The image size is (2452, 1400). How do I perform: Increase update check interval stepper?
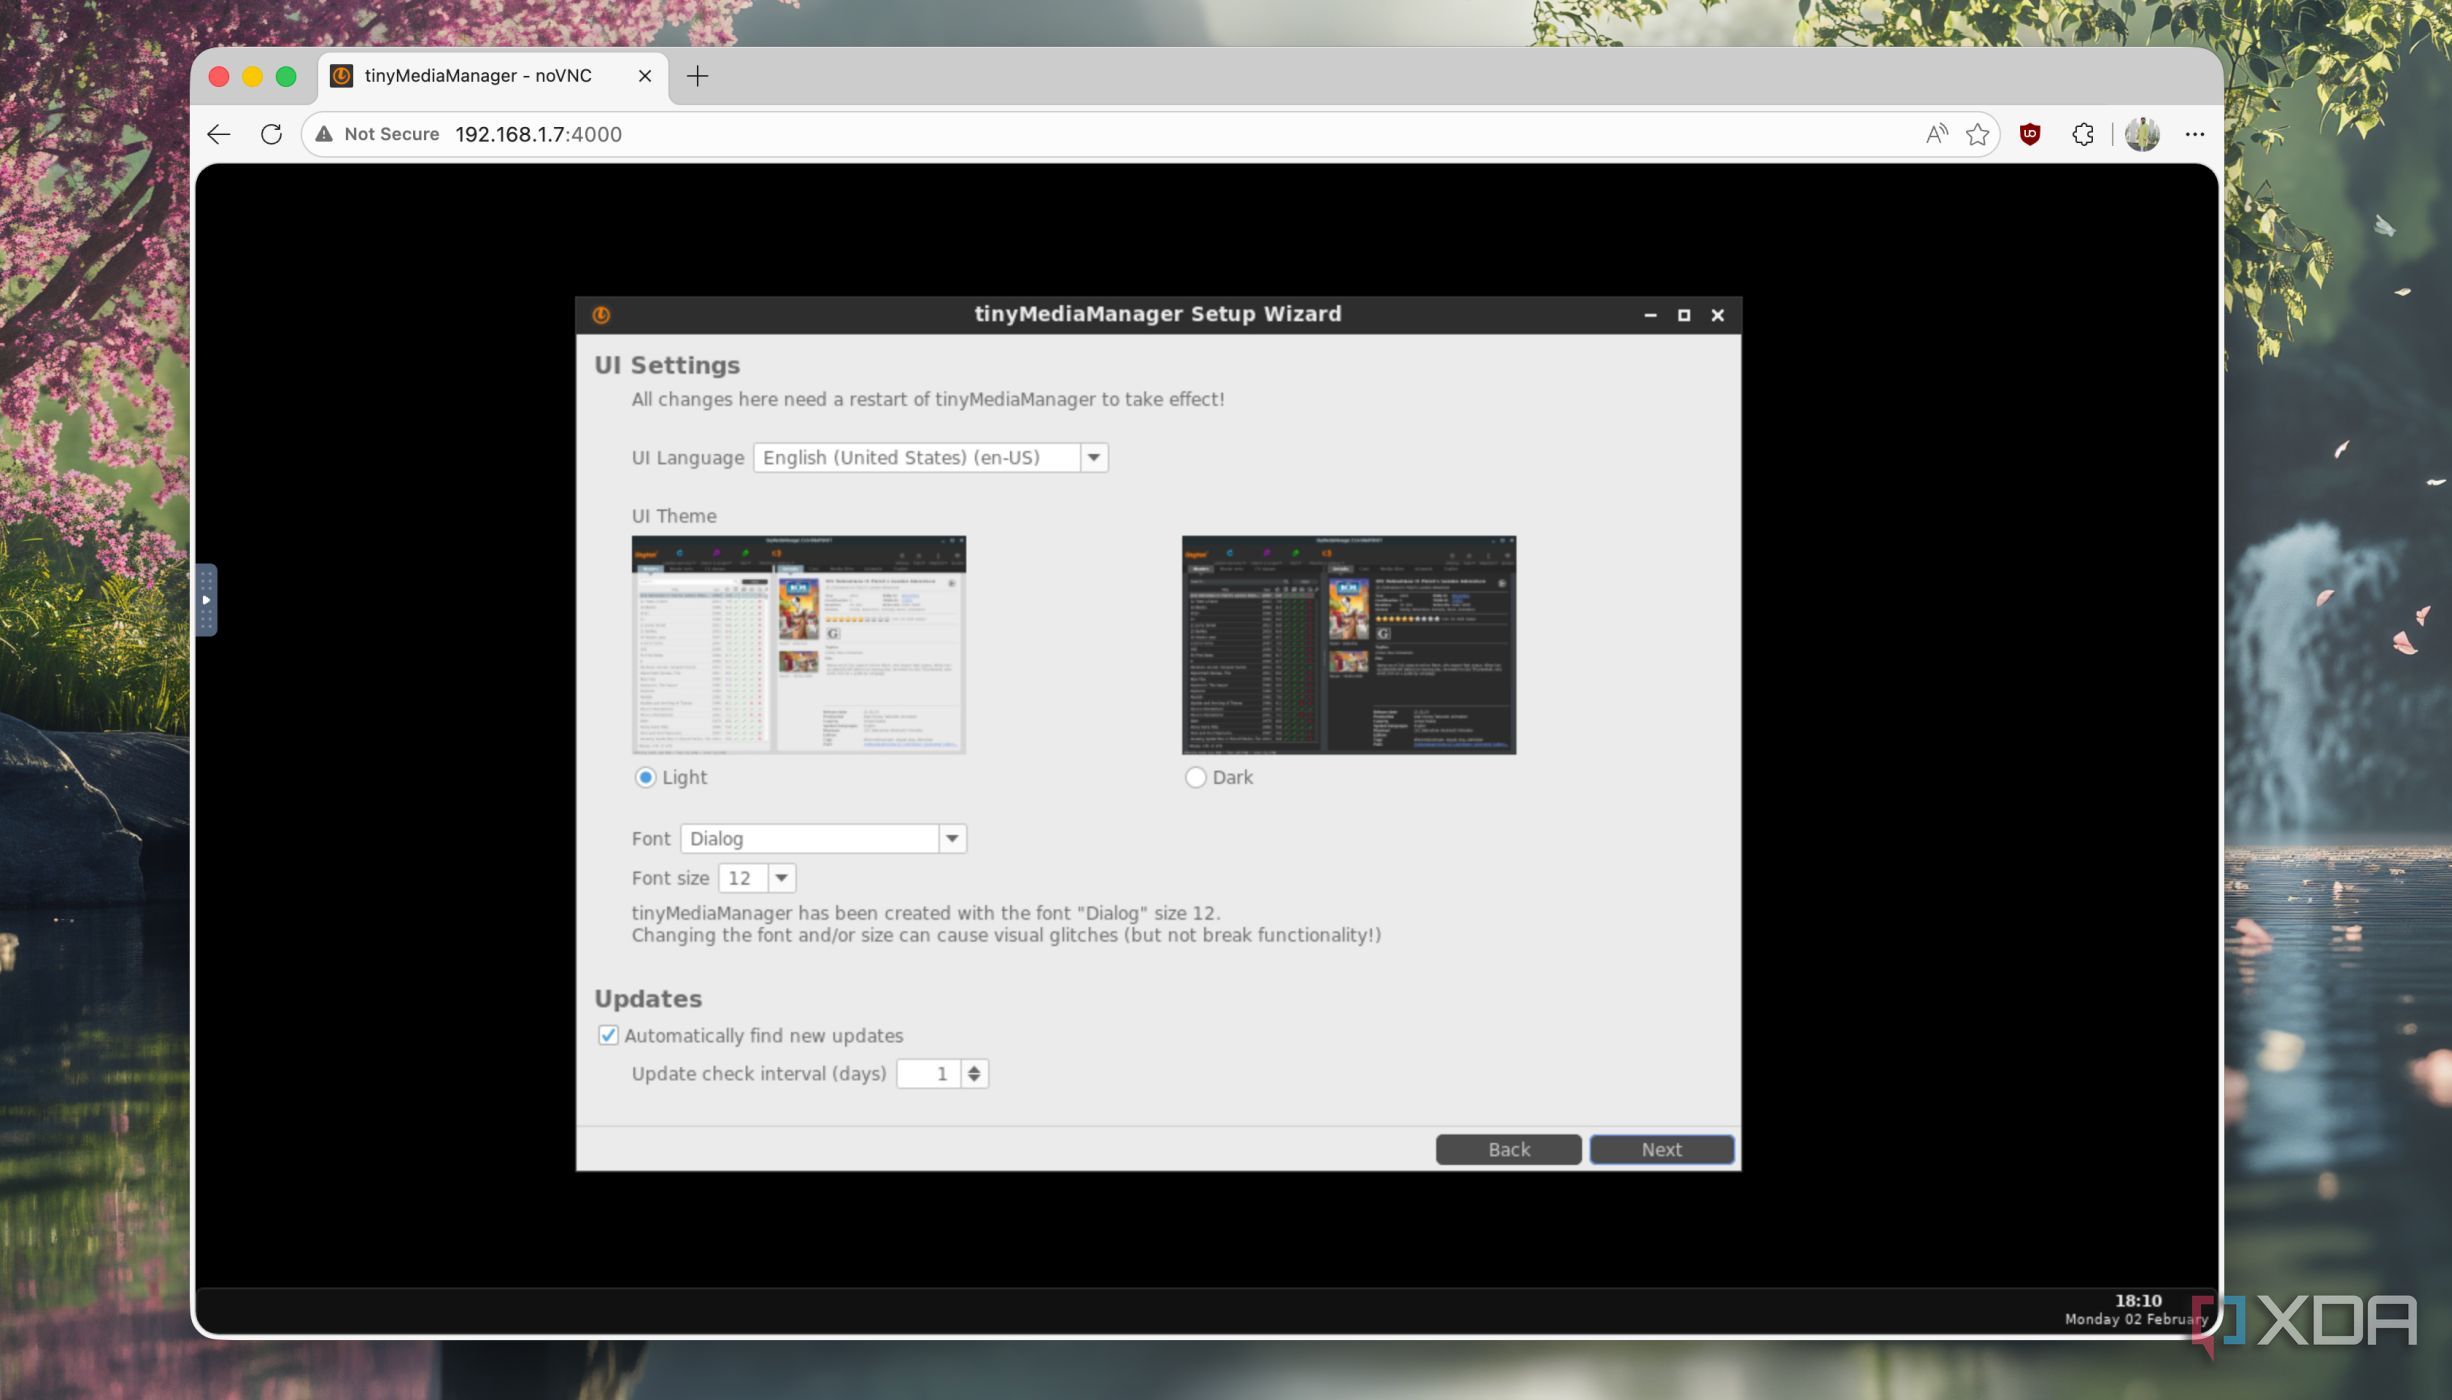pyautogui.click(x=974, y=1067)
